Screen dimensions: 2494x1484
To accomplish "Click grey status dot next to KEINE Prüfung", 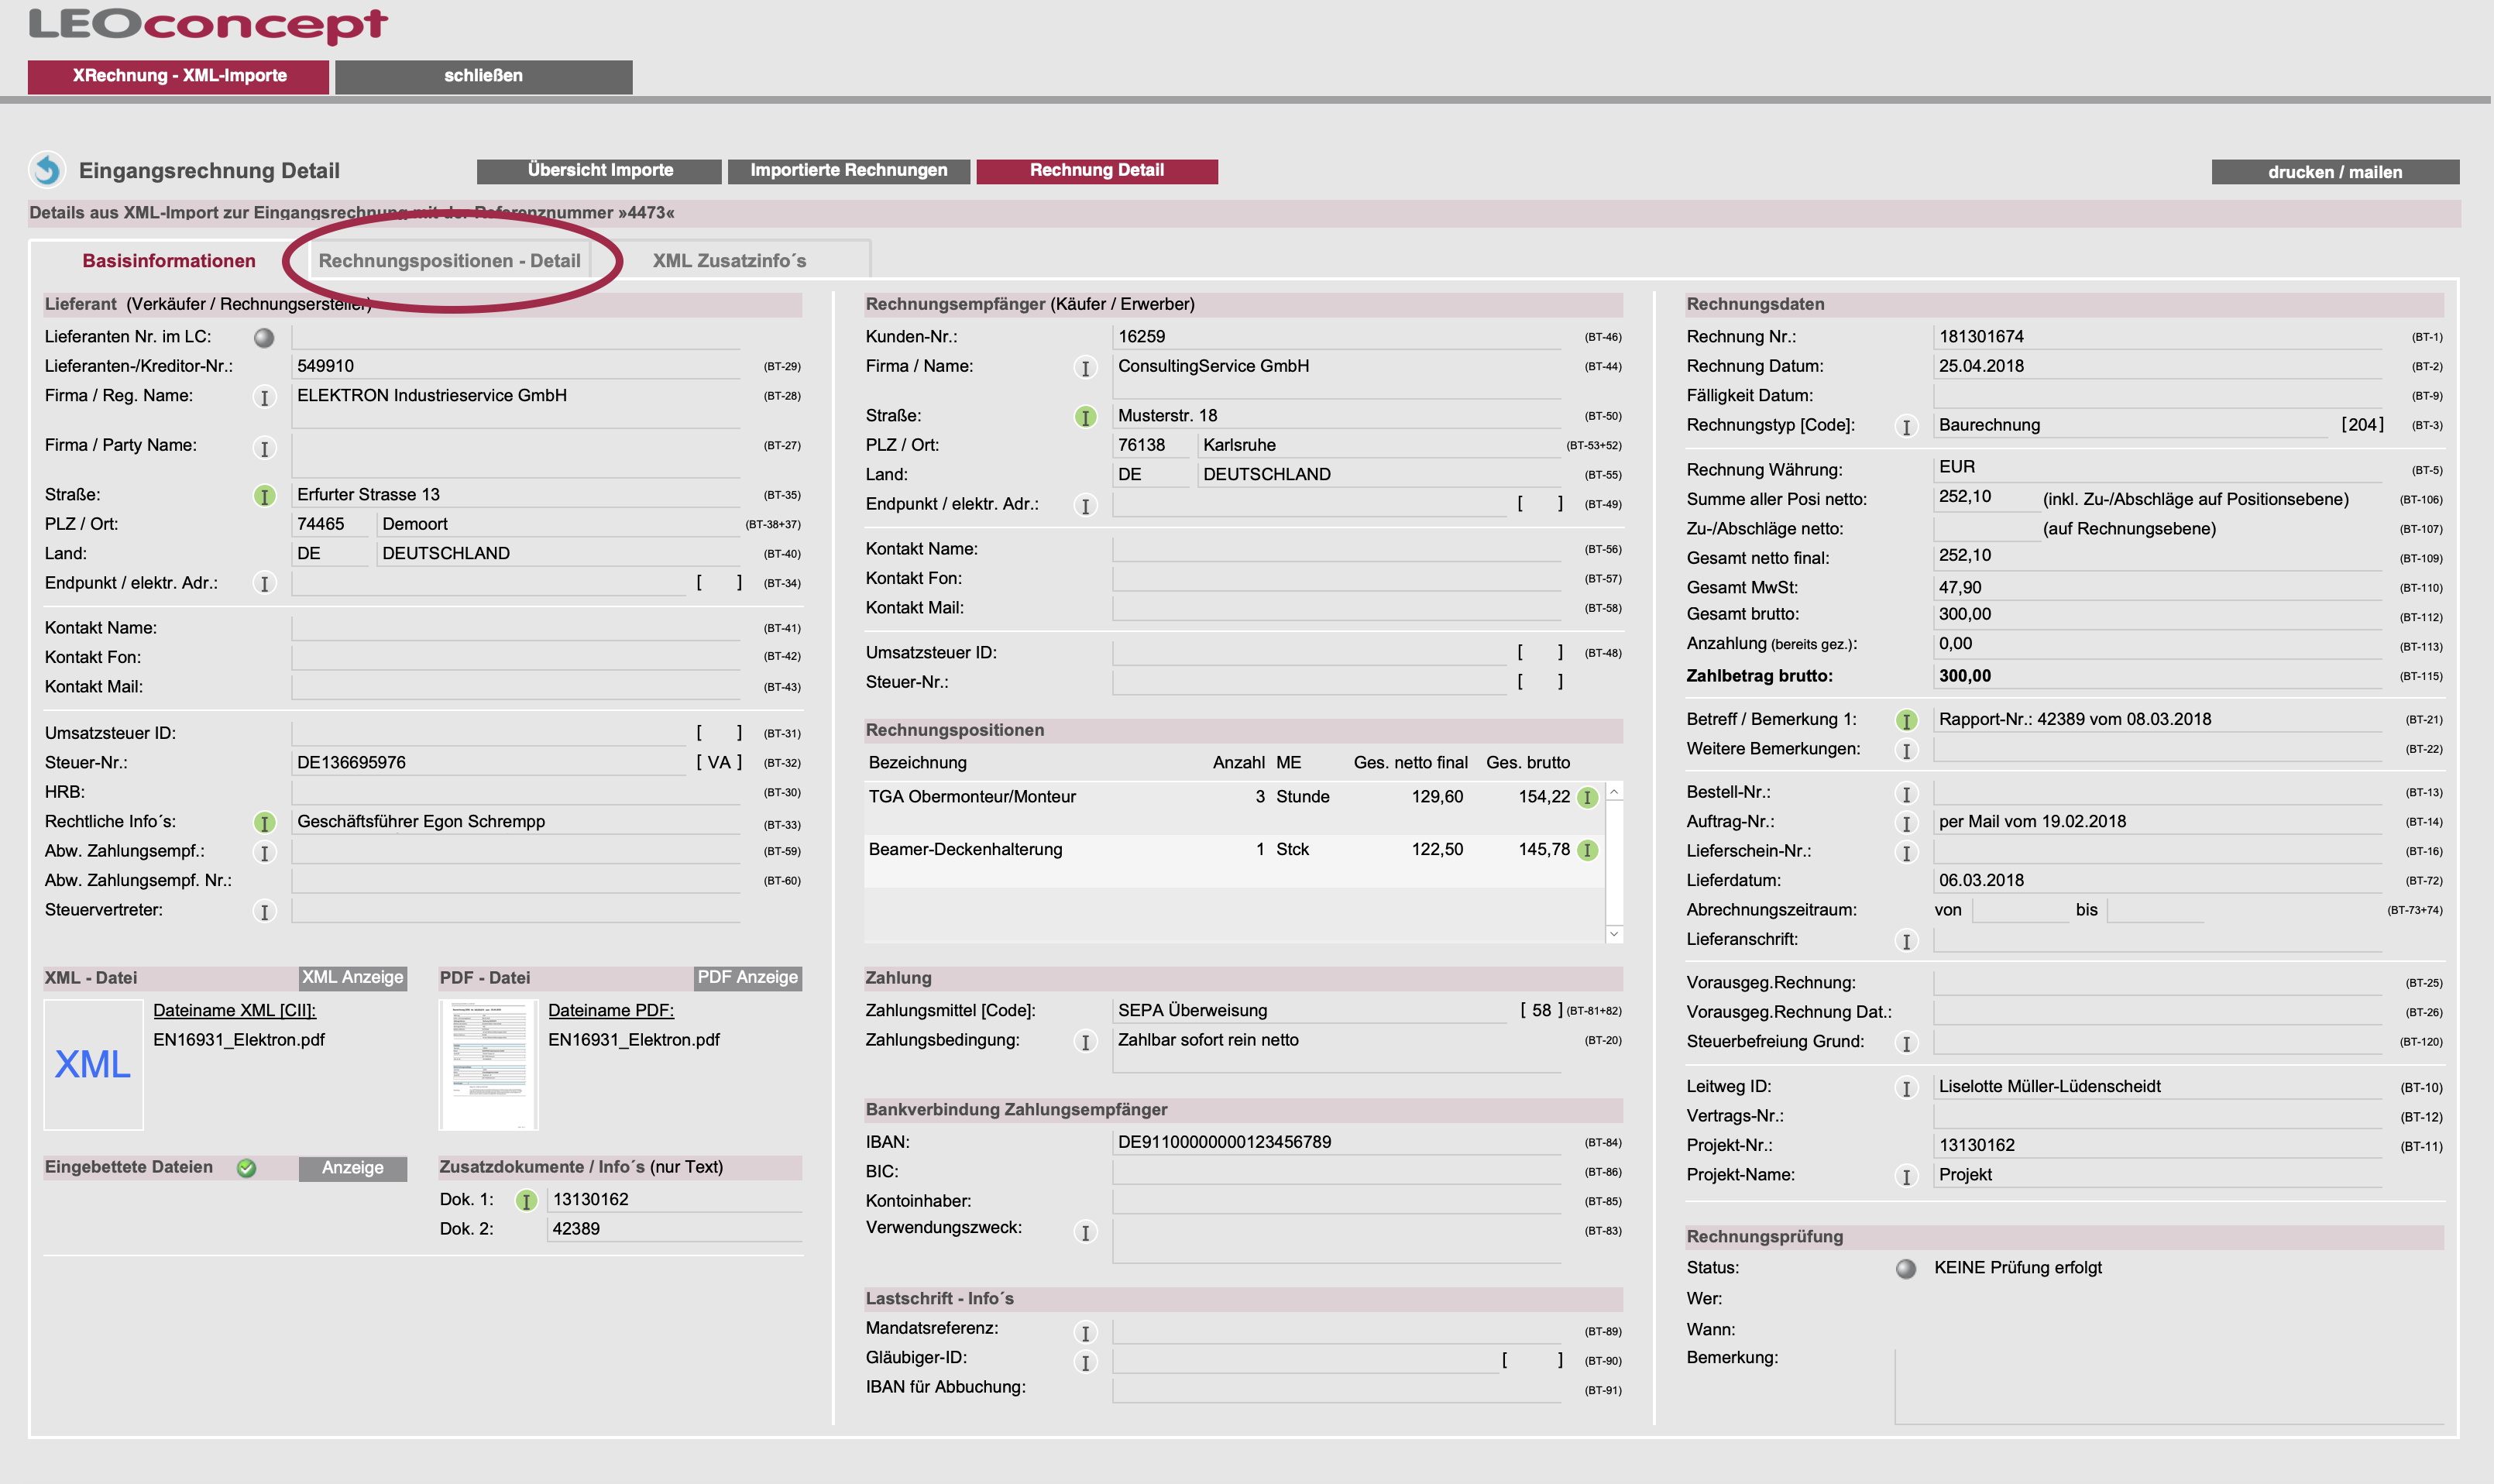I will coord(1906,1268).
